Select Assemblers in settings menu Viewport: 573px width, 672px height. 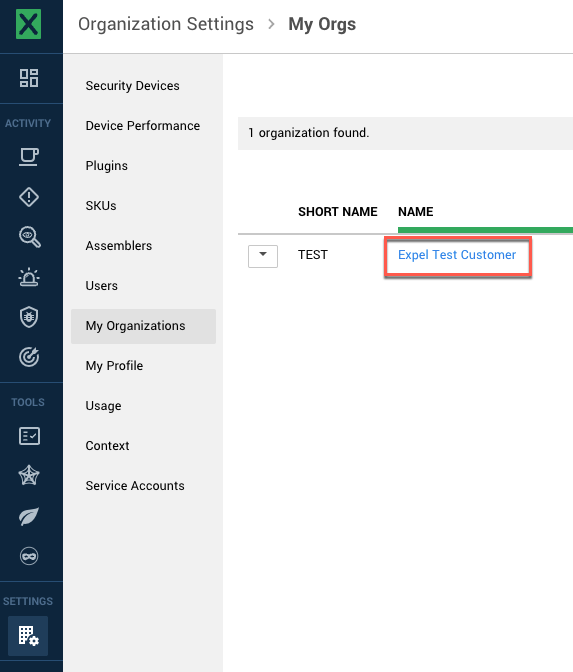click(x=119, y=246)
